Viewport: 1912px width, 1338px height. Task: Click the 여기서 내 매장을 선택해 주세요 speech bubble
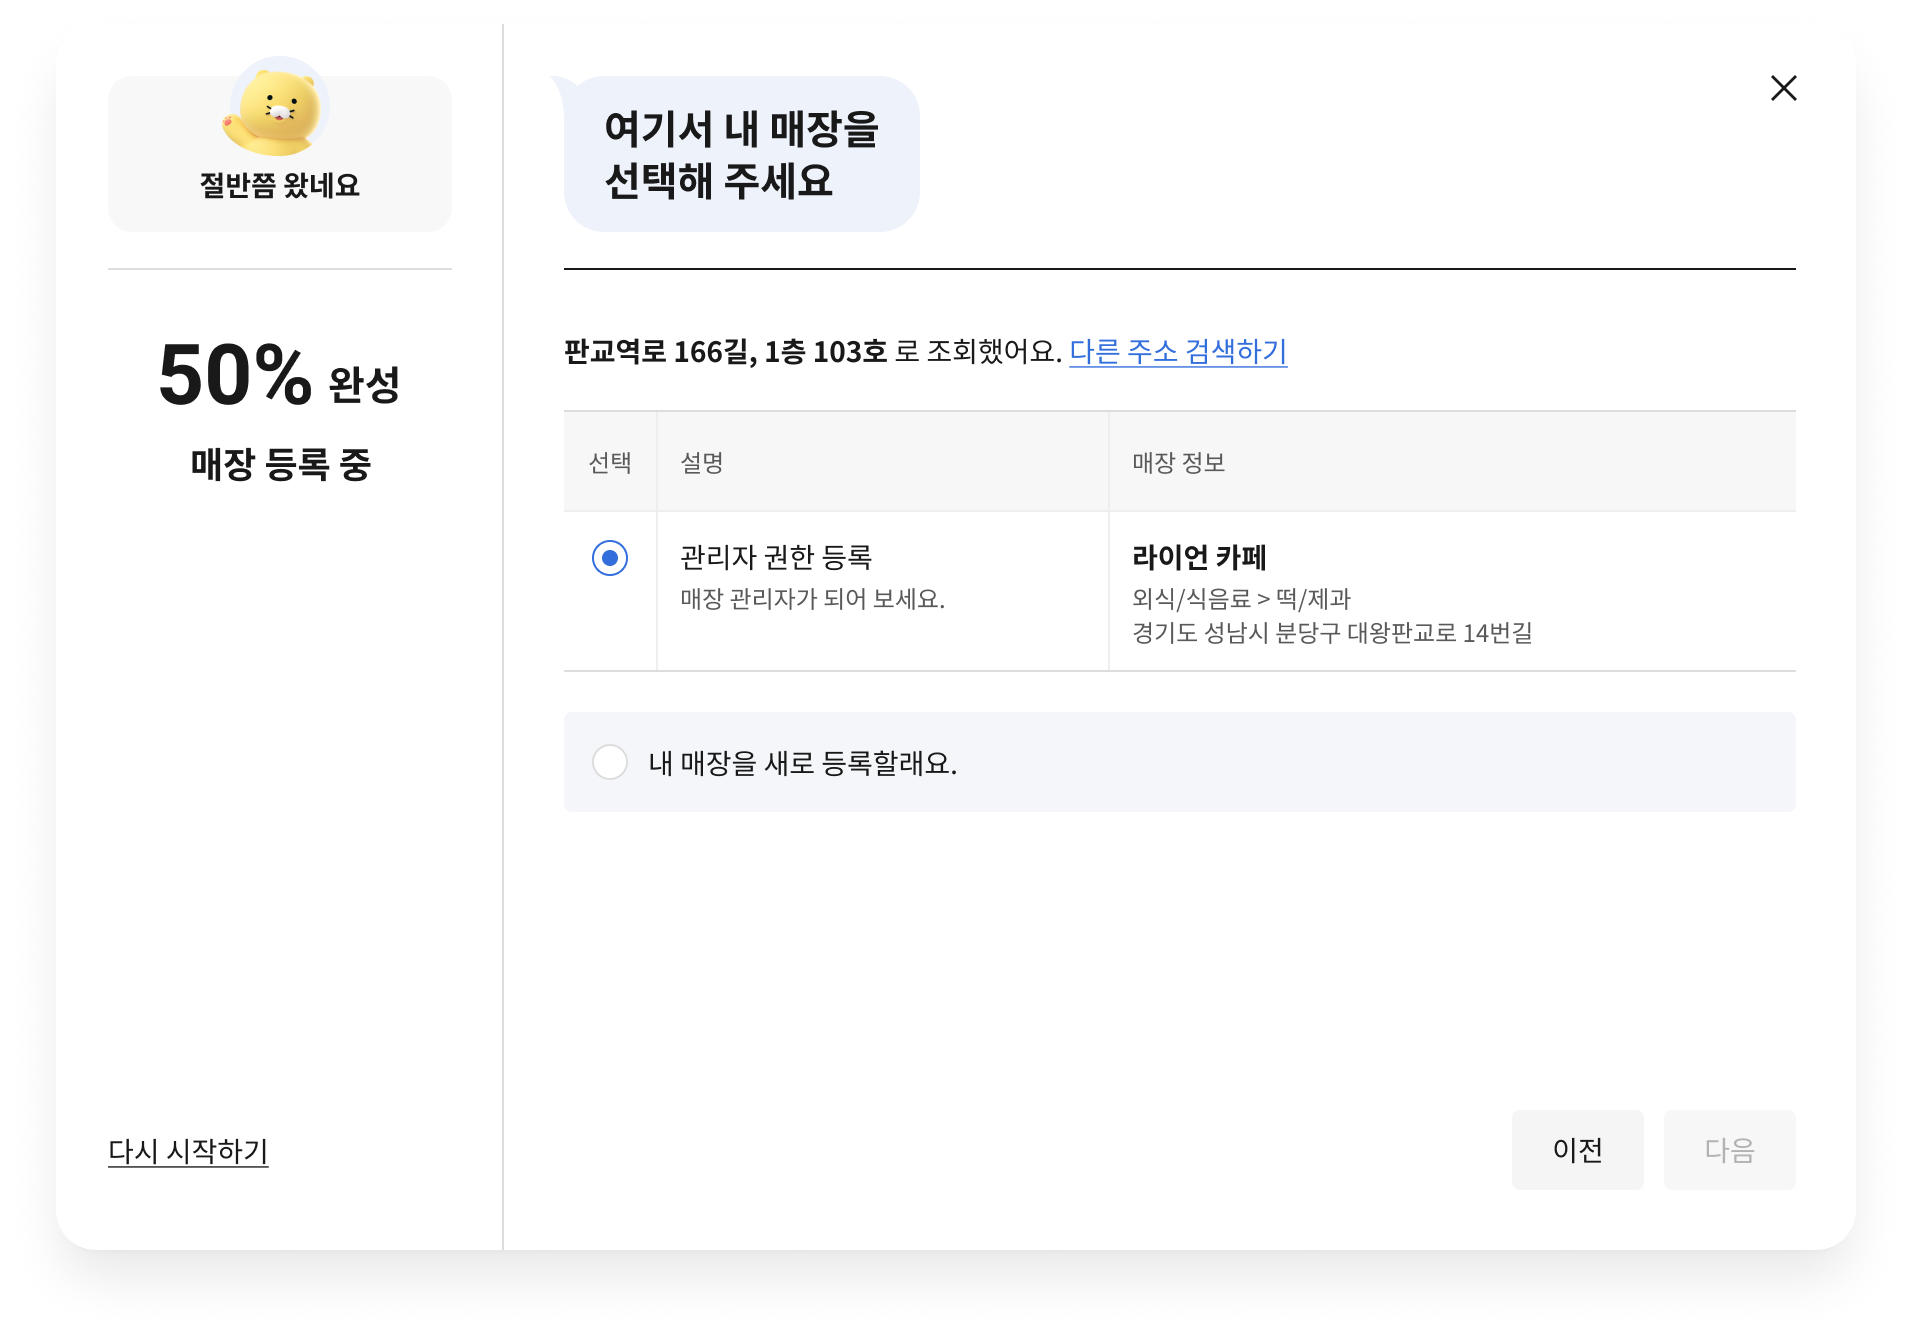pos(741,155)
